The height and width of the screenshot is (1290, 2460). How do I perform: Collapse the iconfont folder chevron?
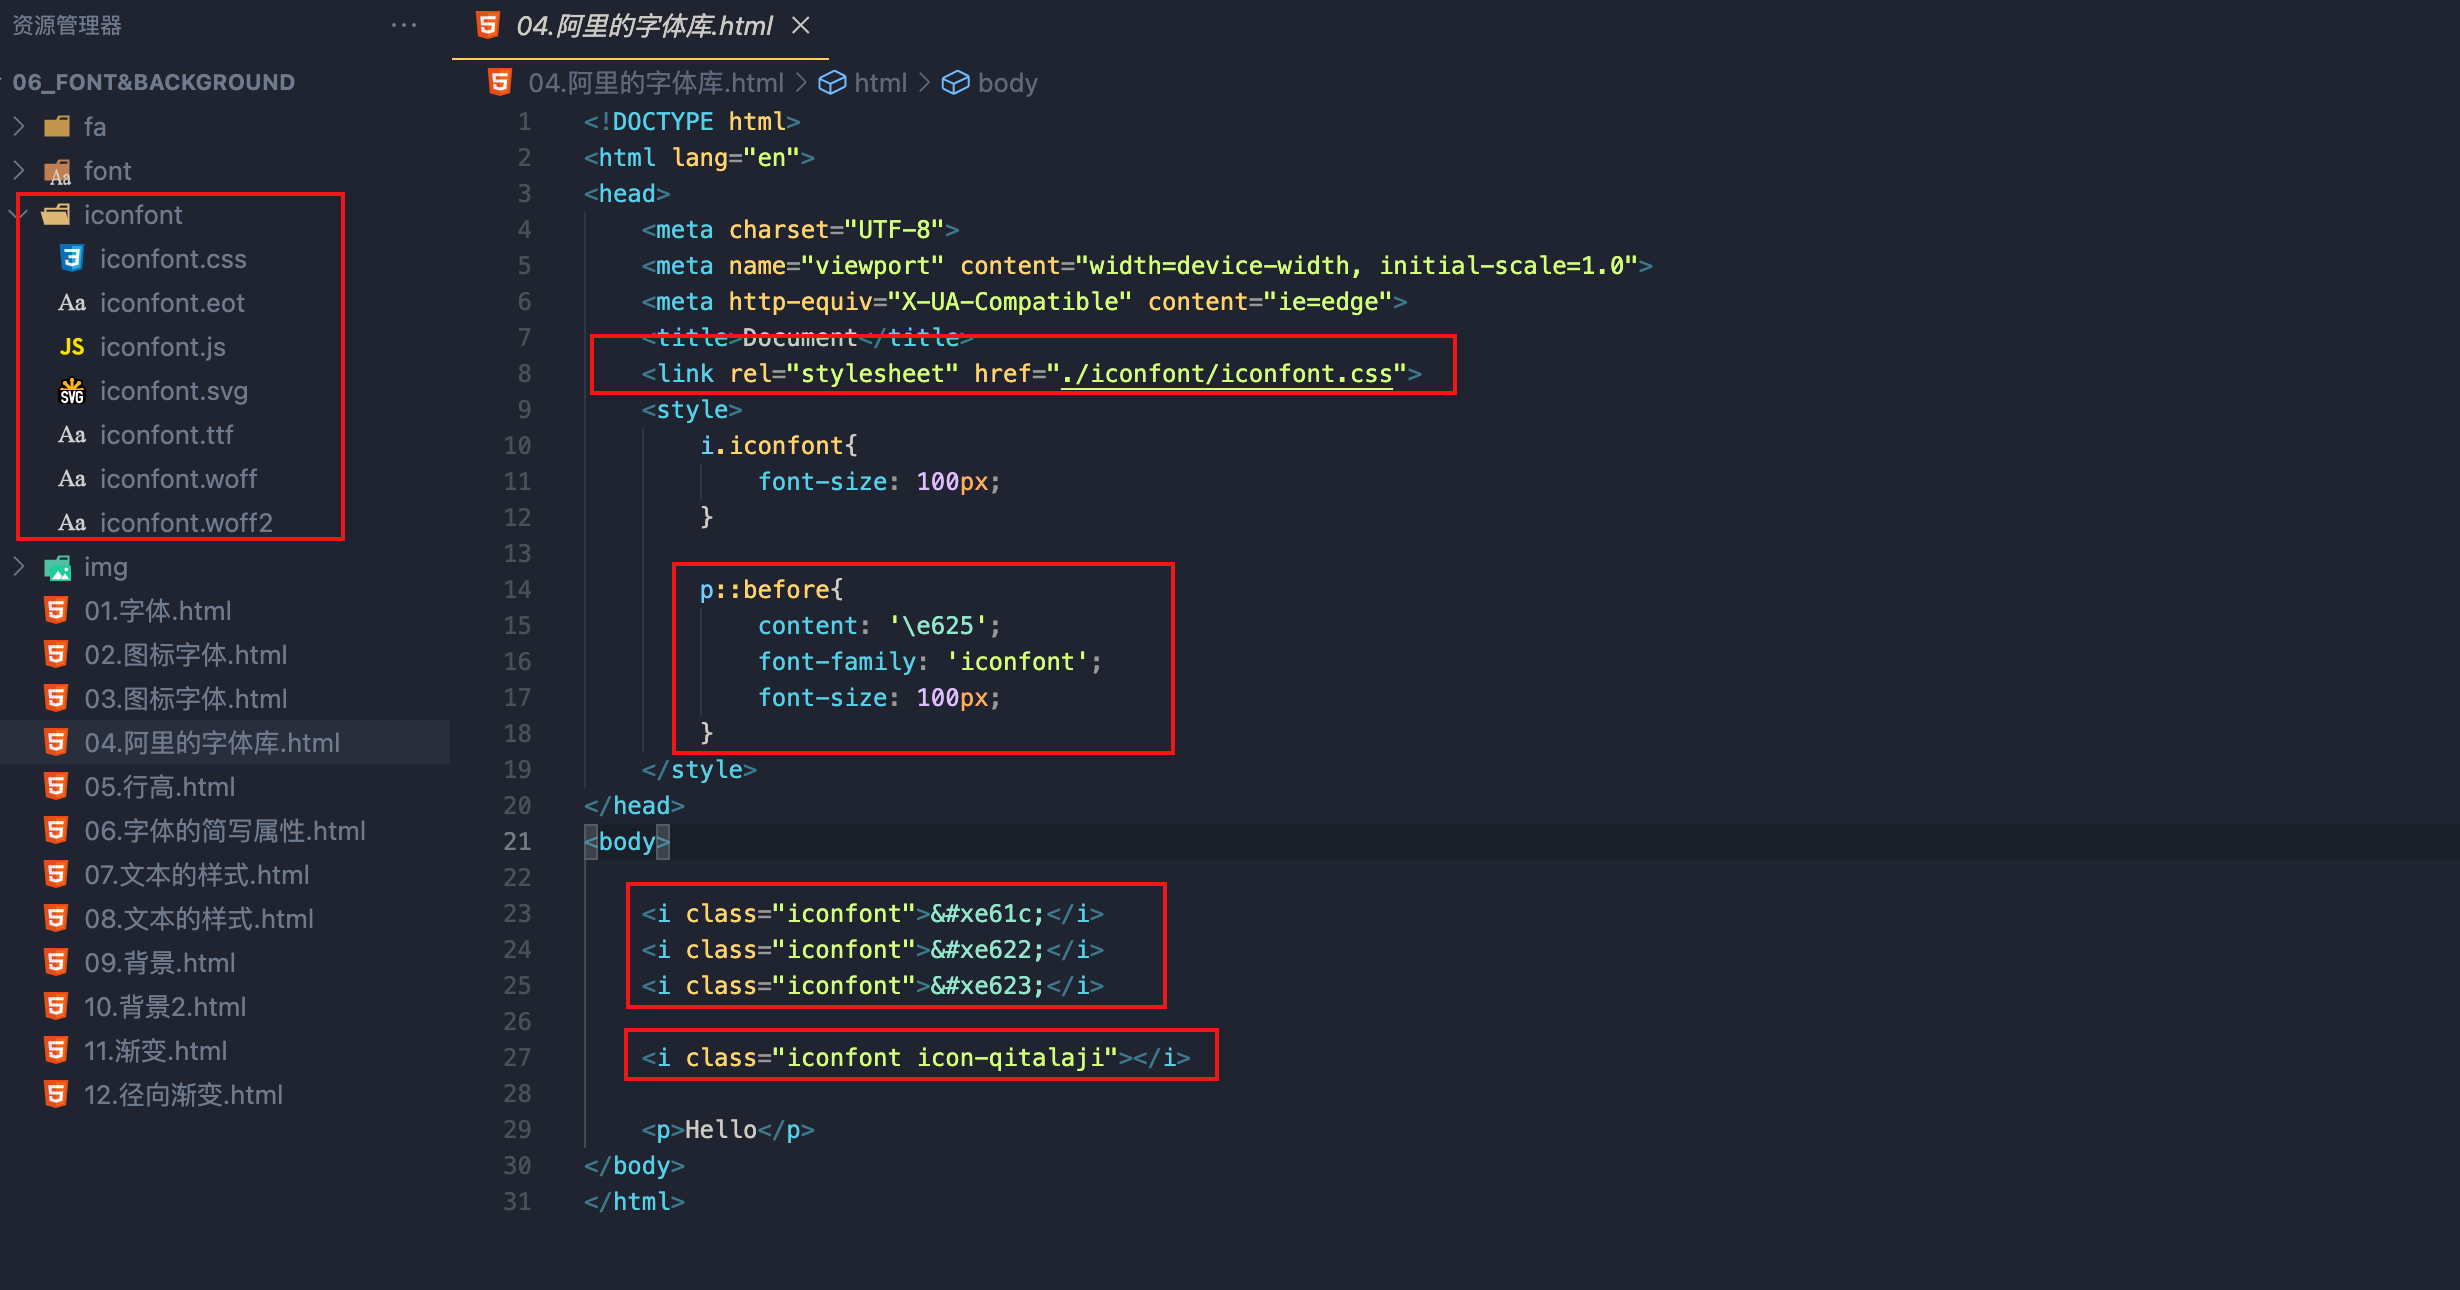(x=19, y=214)
